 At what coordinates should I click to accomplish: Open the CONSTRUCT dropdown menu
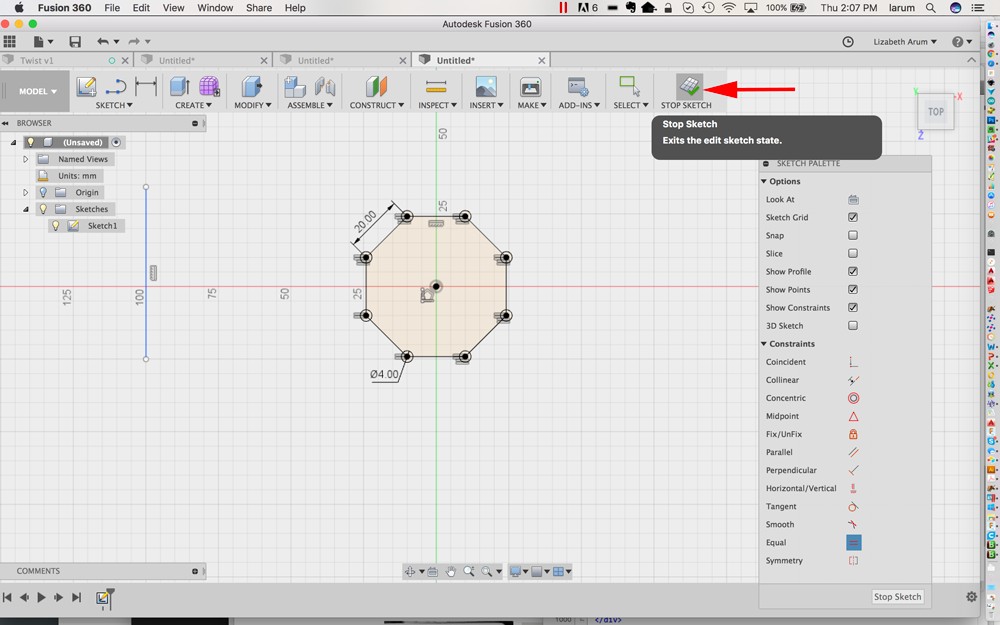click(x=376, y=105)
